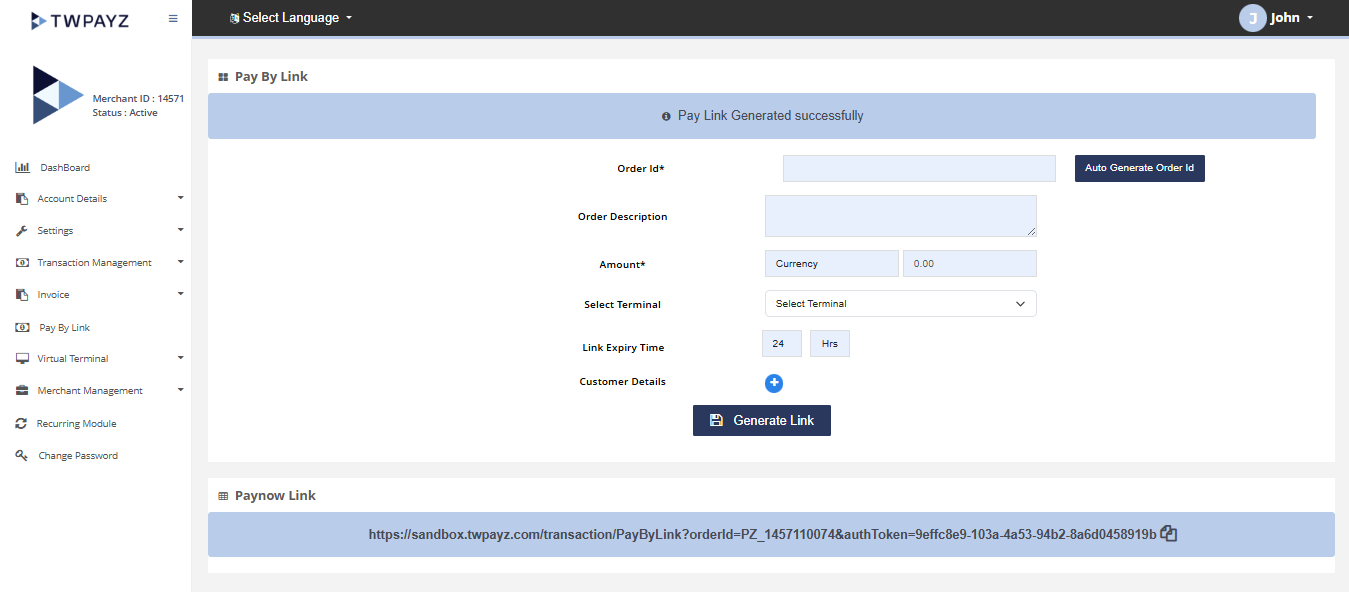This screenshot has height=592, width=1349.
Task: Open Pay By Link in sidebar
Action: (64, 327)
